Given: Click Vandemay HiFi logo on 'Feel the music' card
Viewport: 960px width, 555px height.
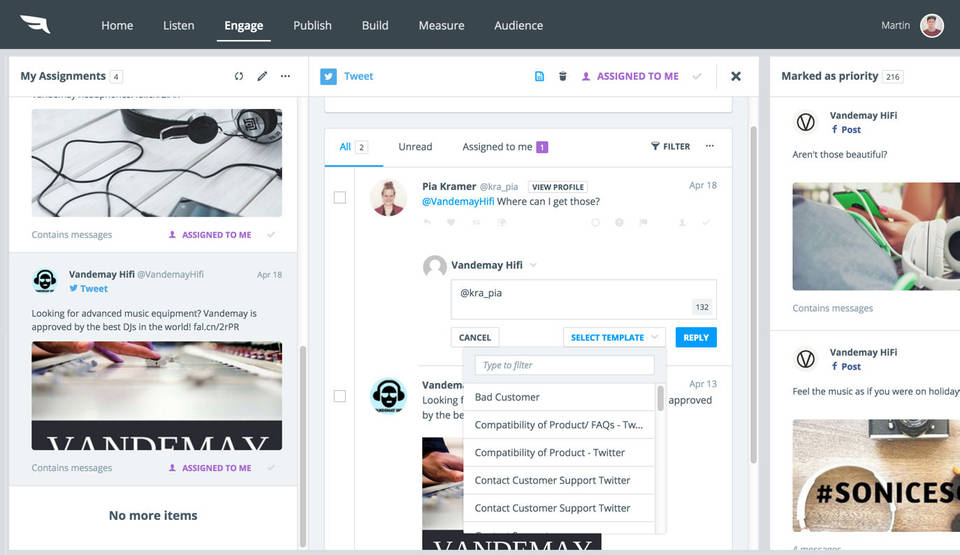Looking at the screenshot, I should [806, 359].
